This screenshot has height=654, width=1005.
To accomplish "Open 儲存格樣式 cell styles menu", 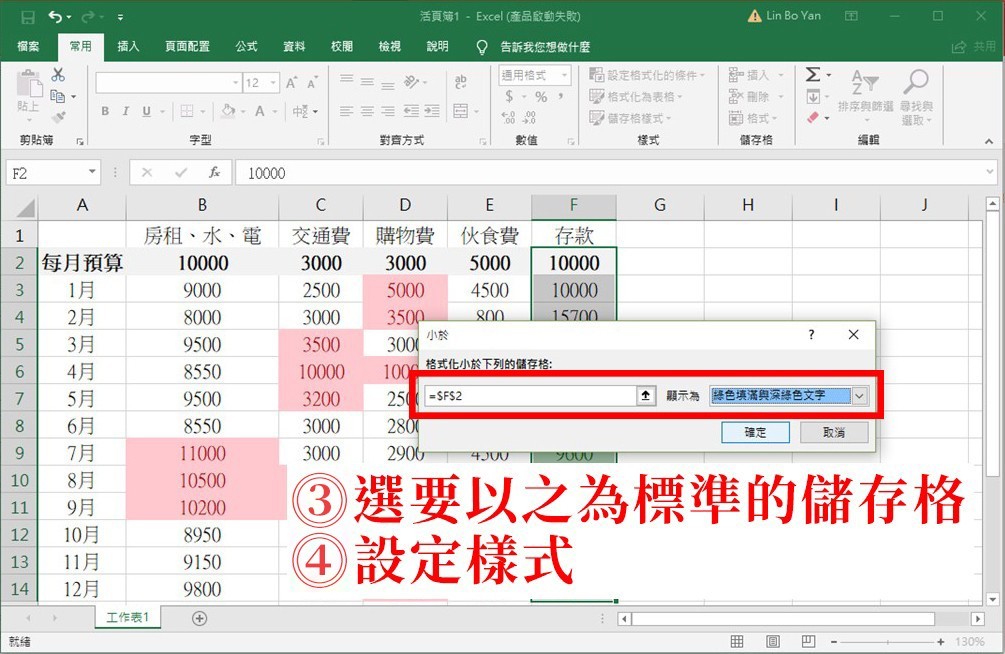I will [x=630, y=118].
